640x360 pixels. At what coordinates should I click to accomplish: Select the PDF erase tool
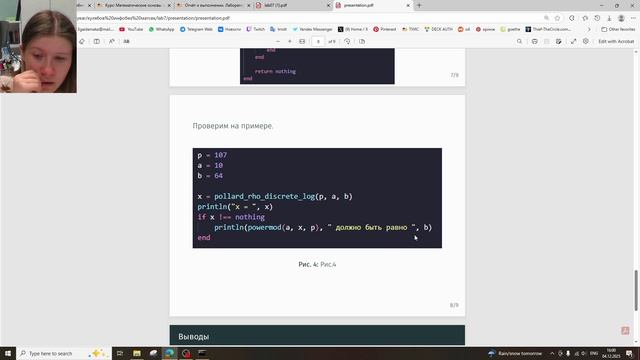click(x=82, y=41)
